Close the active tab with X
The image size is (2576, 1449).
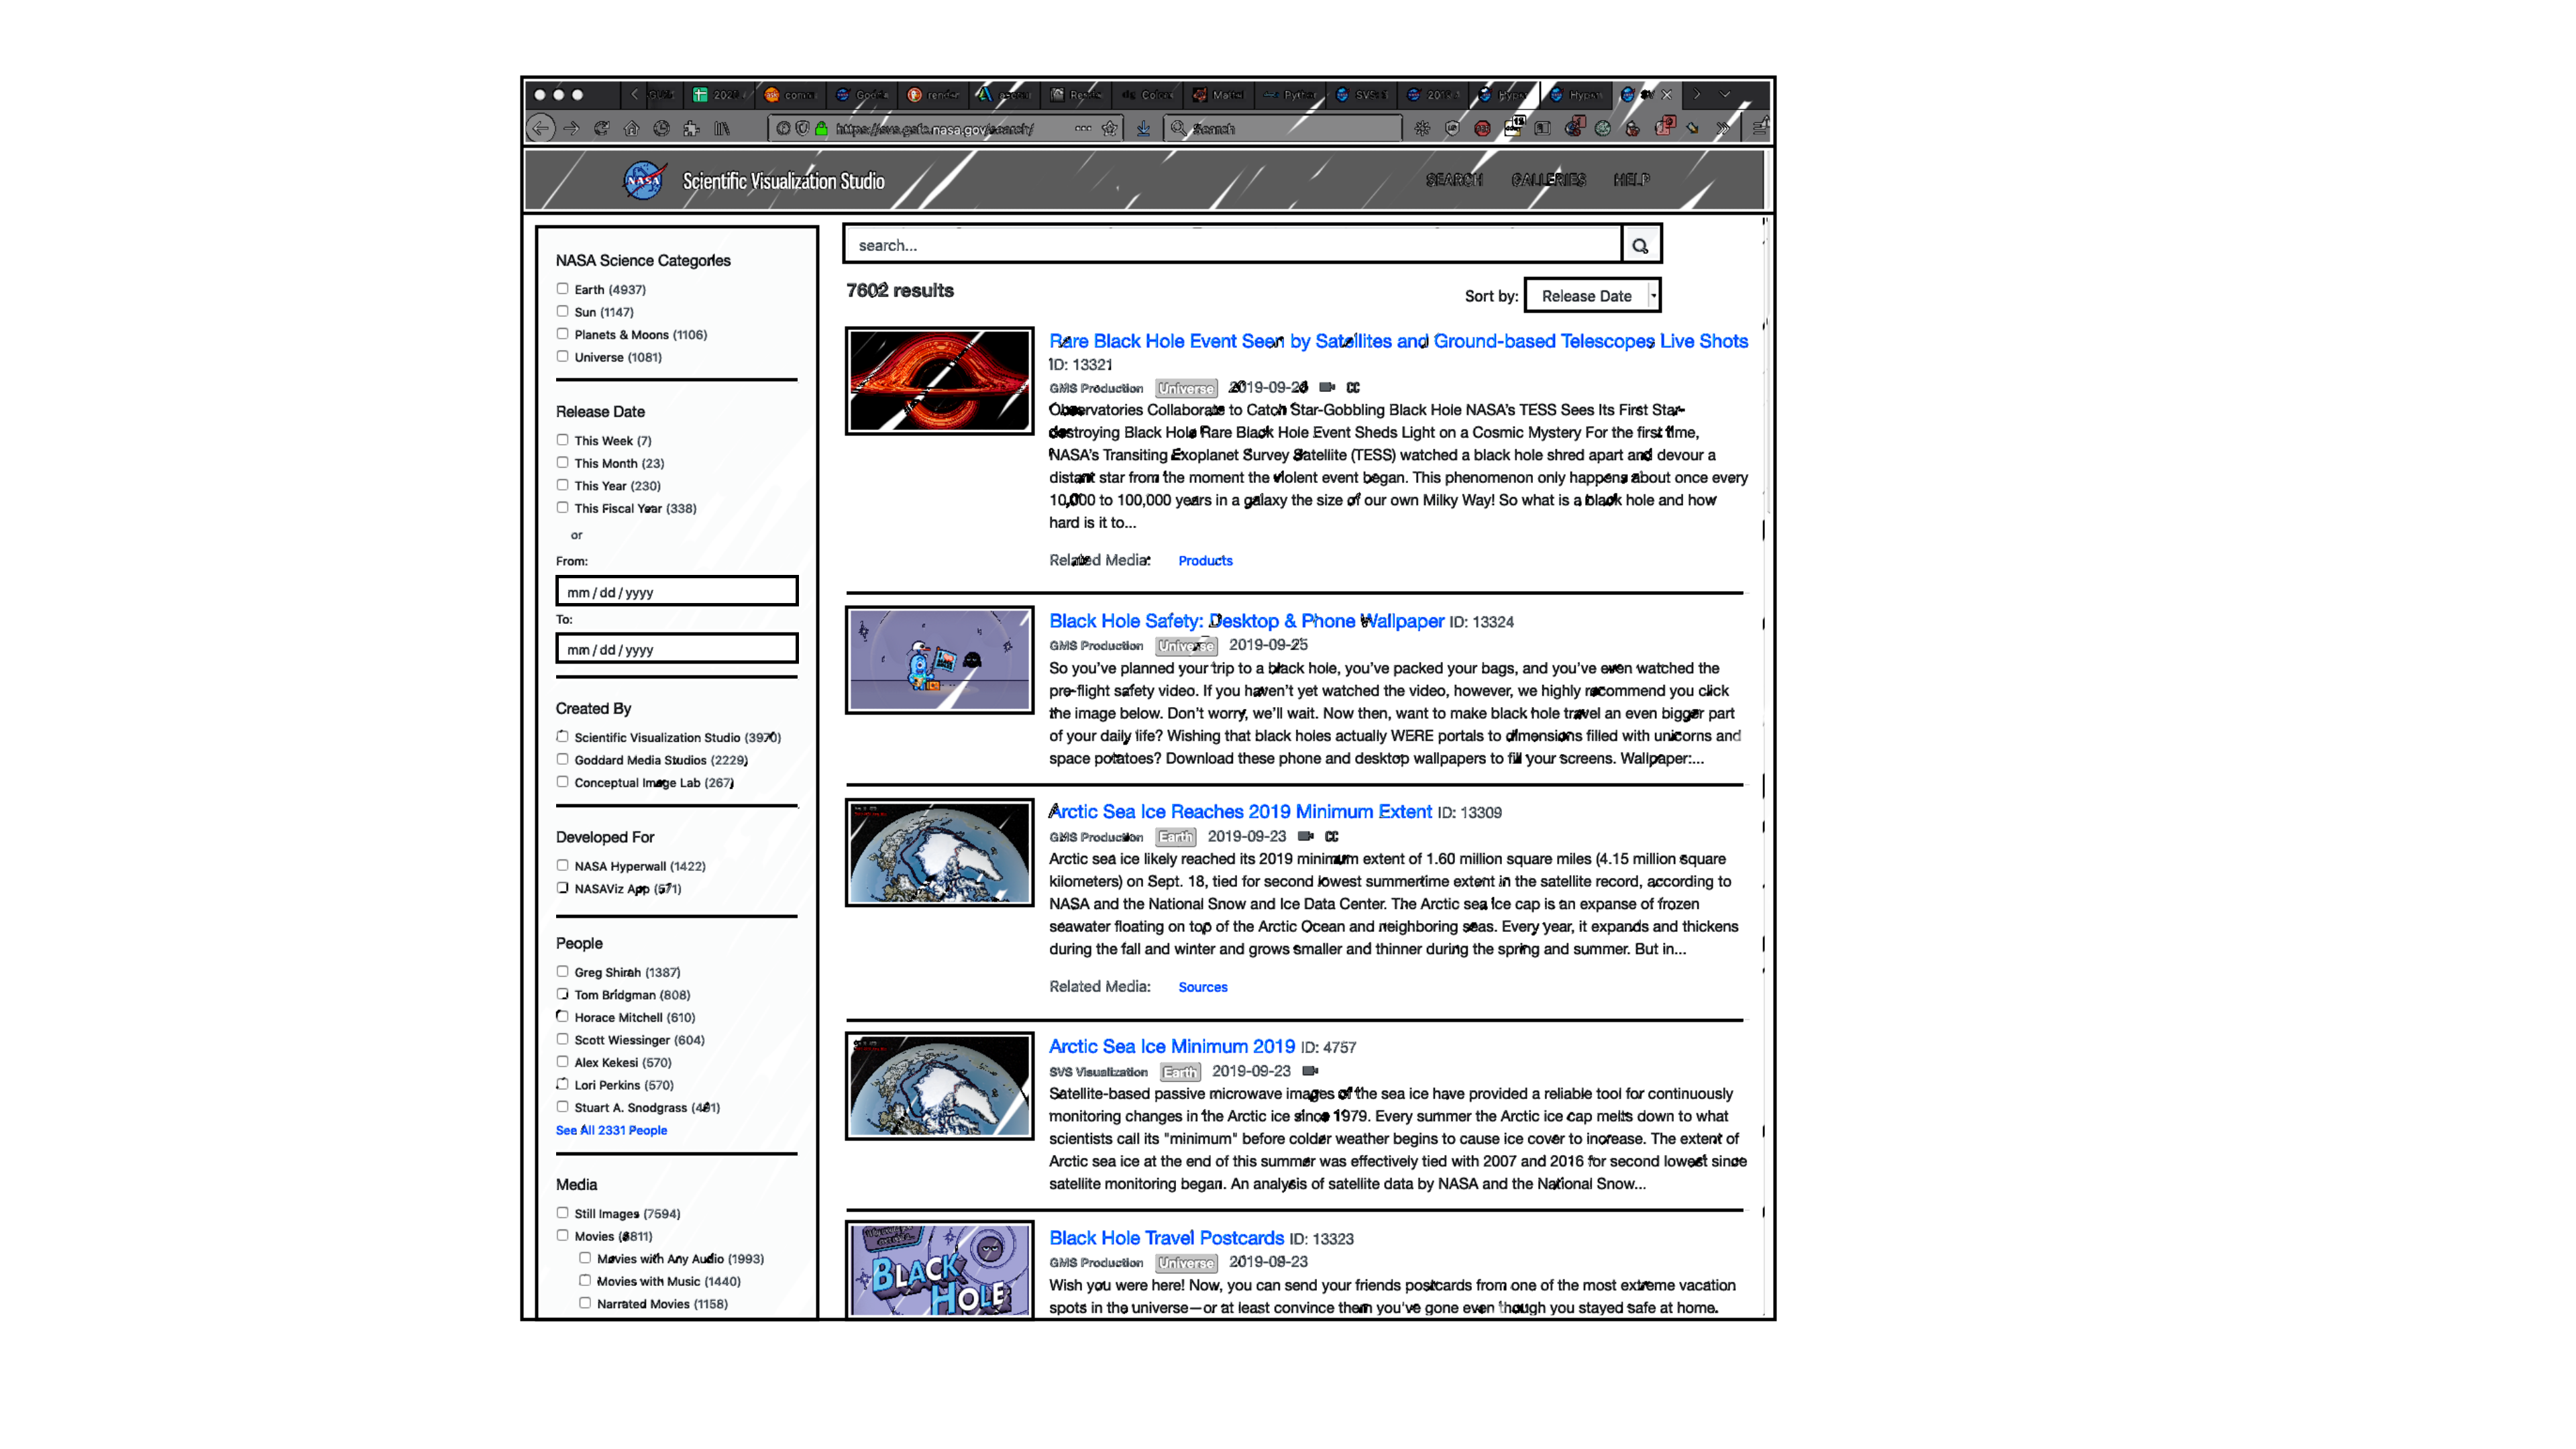(1666, 95)
